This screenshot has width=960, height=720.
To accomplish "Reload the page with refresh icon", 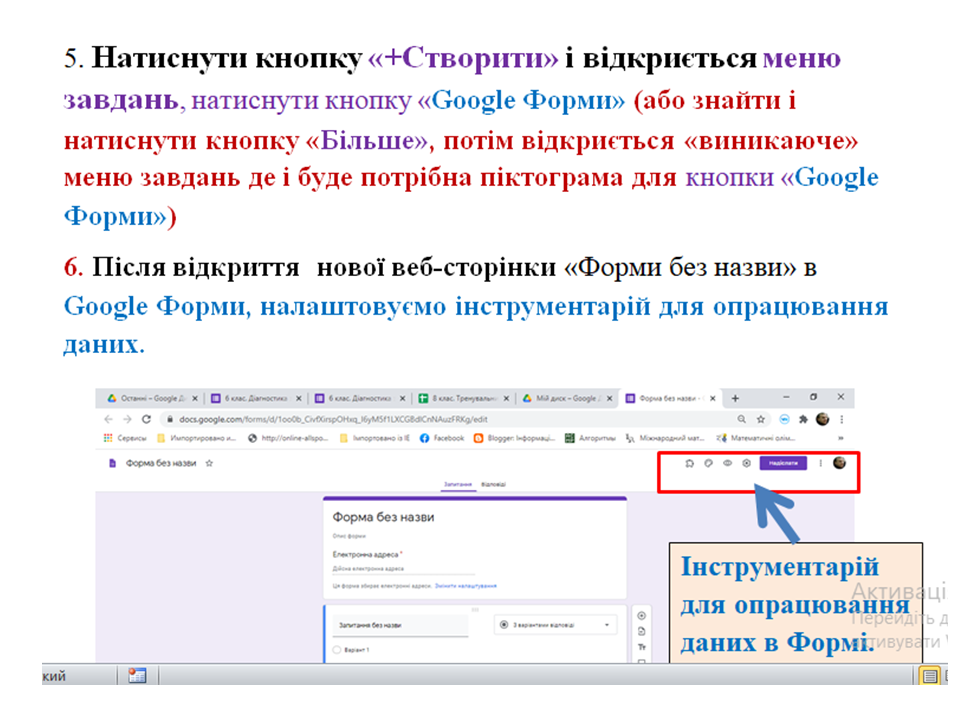I will (146, 419).
